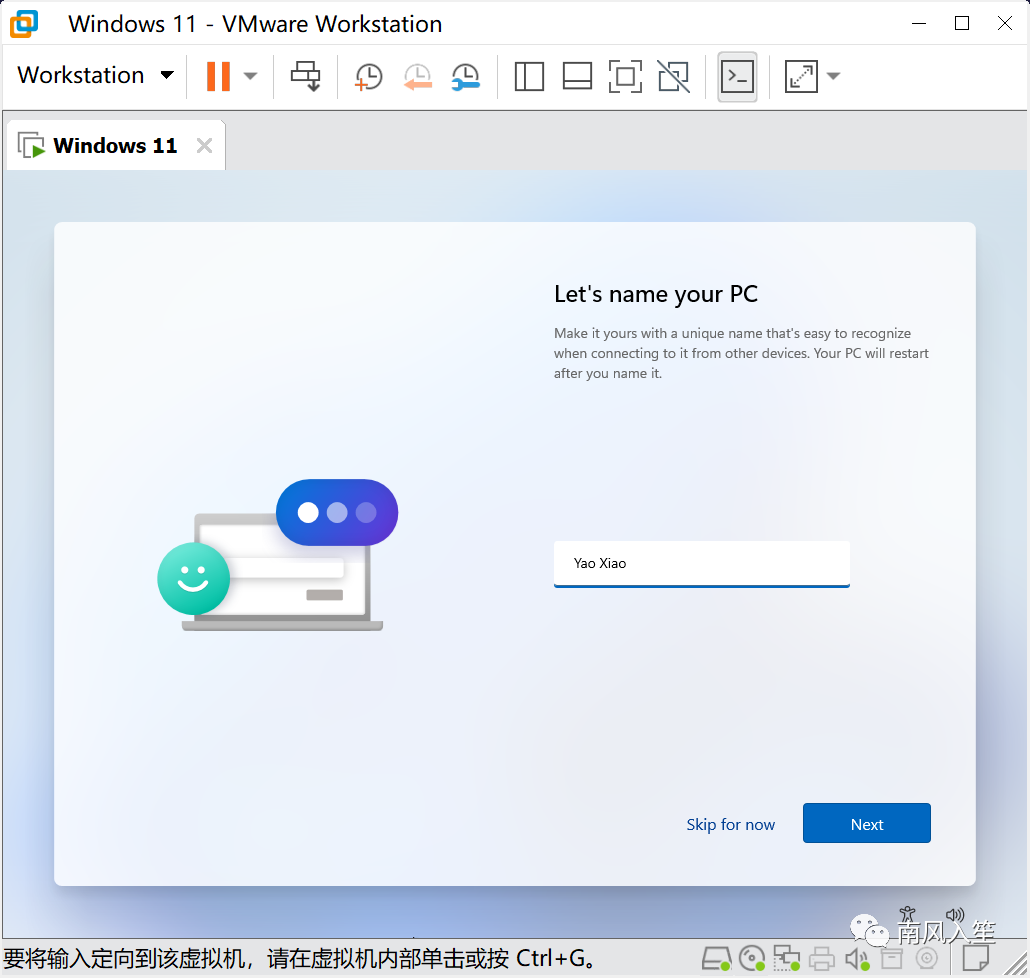Open accessibility options in Windows setup
Screen dimensions: 1030x978
click(908, 915)
